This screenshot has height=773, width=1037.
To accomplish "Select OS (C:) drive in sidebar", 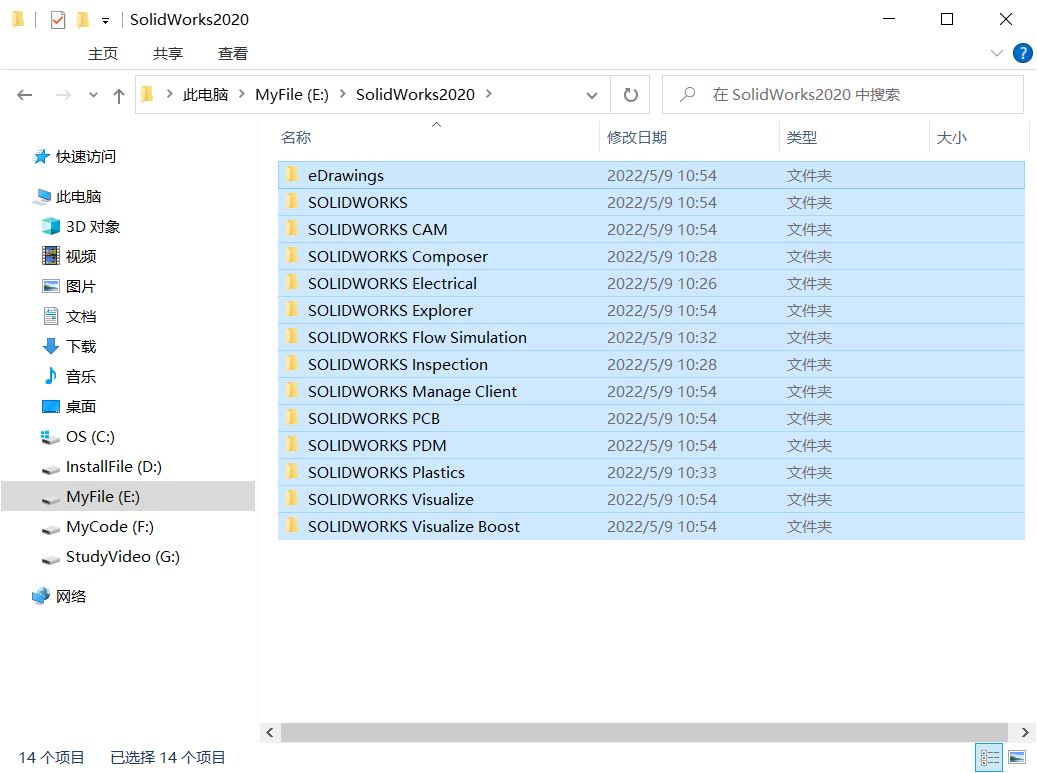I will (x=90, y=437).
